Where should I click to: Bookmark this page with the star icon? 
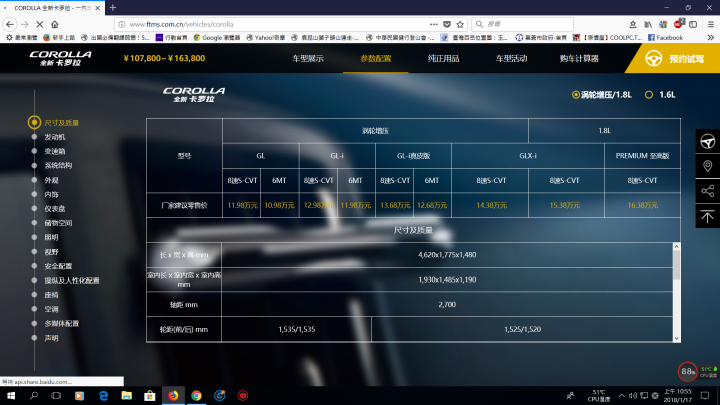pyautogui.click(x=460, y=24)
